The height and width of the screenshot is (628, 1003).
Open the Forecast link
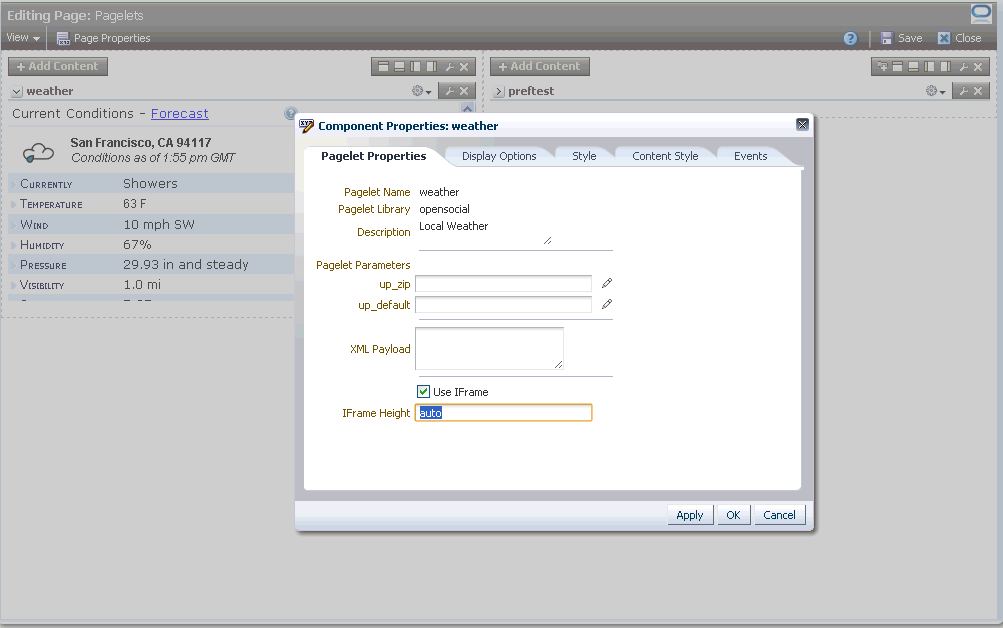180,114
